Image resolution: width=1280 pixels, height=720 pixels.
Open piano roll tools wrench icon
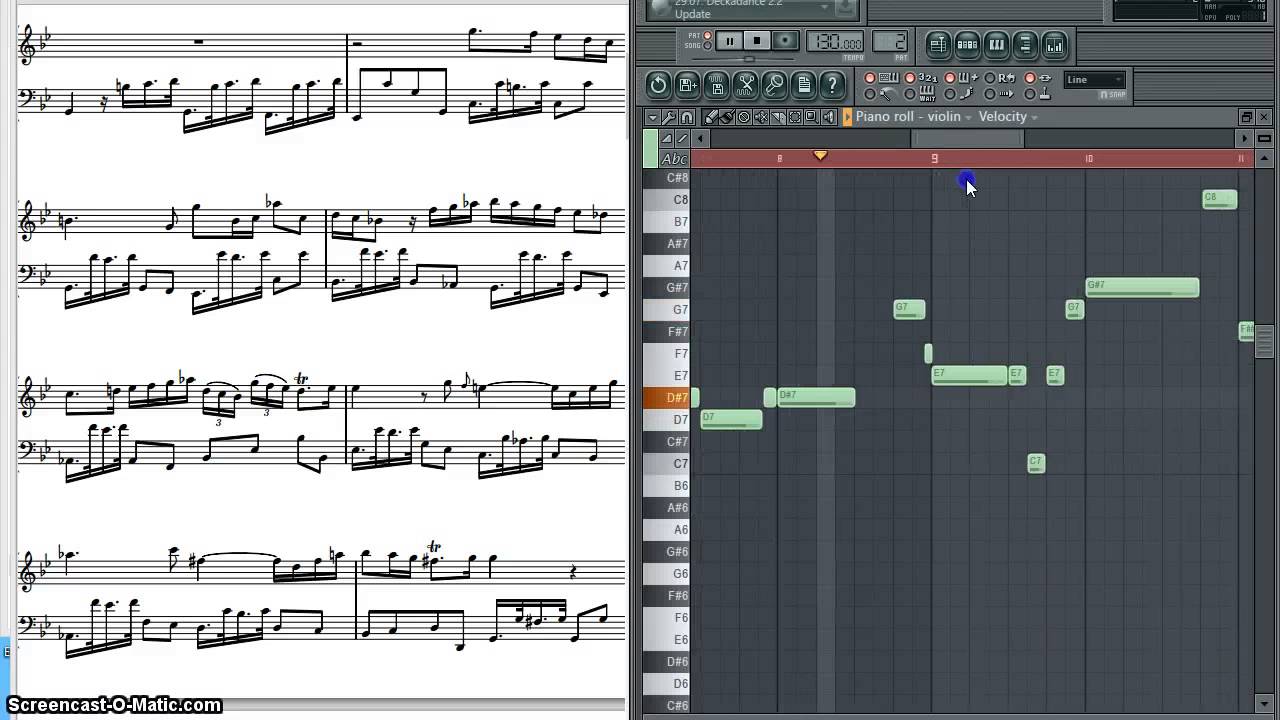coord(669,117)
